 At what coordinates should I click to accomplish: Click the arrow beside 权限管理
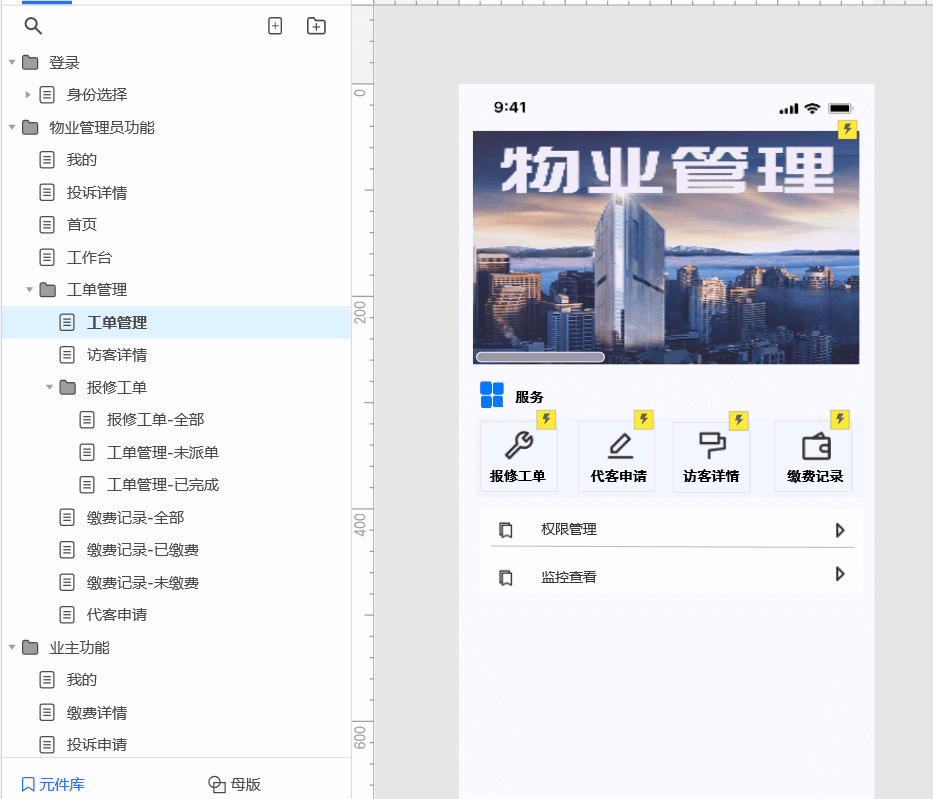(x=840, y=529)
